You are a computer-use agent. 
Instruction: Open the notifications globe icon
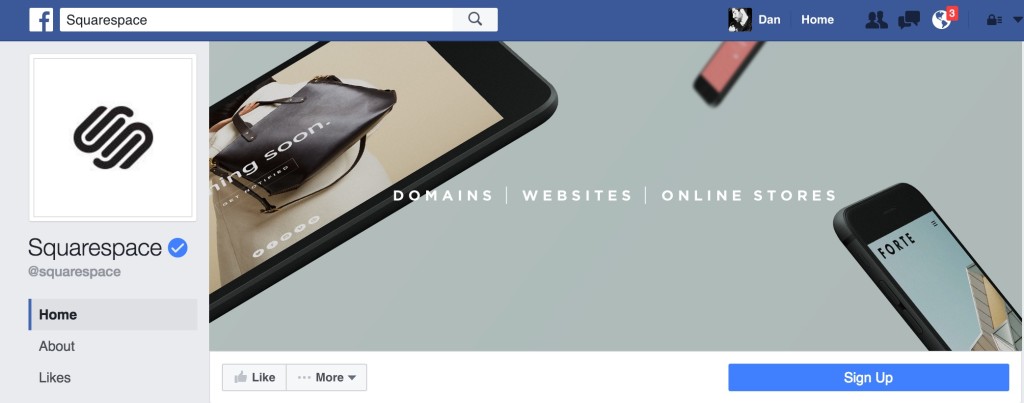coord(941,20)
